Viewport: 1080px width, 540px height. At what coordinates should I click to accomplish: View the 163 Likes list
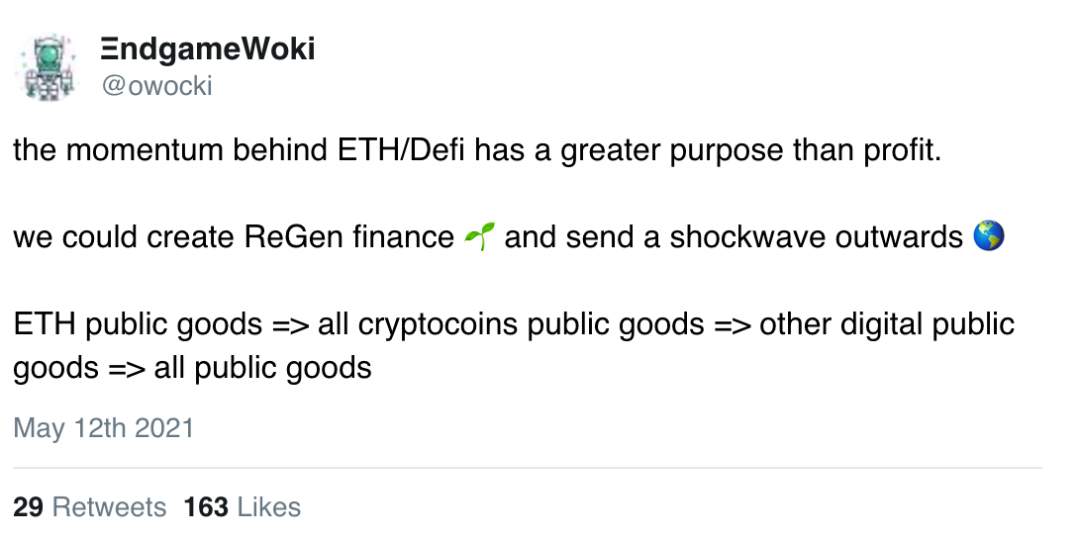click(242, 508)
